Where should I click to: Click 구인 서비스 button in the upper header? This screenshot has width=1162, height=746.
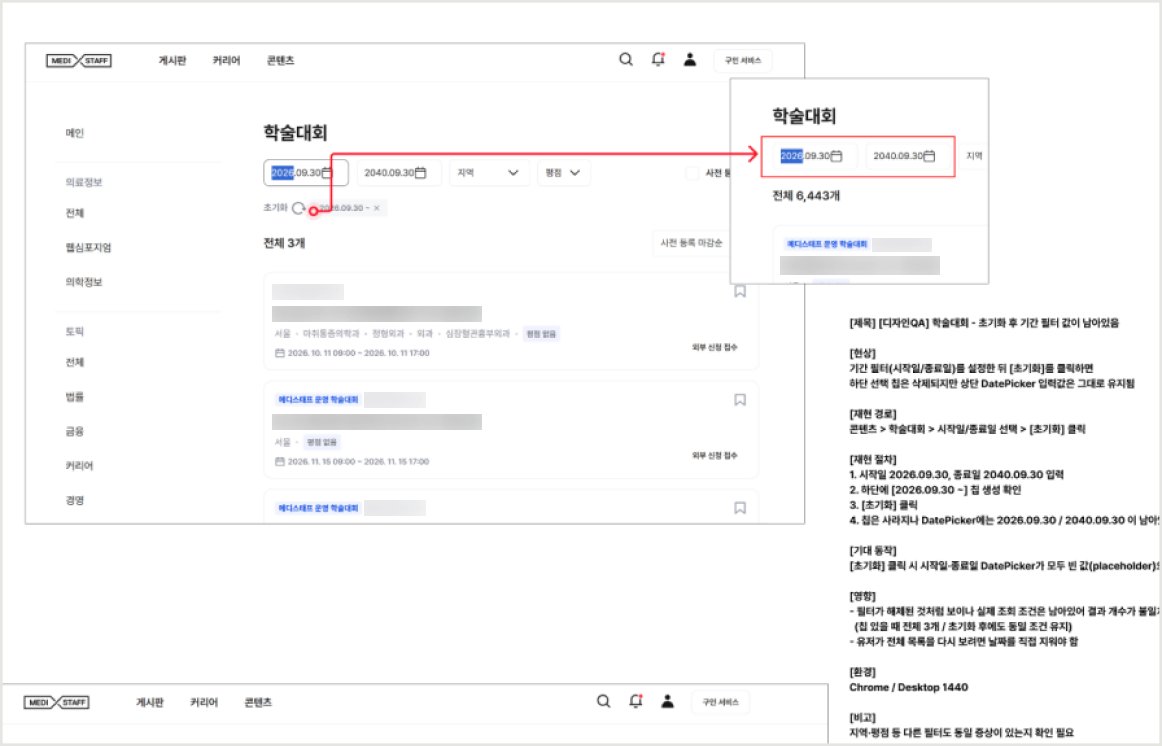coord(743,60)
